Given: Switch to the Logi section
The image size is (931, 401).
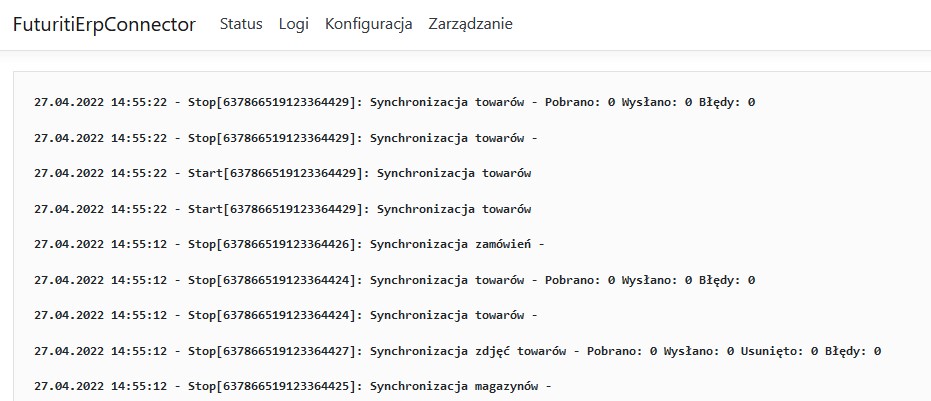Looking at the screenshot, I should (x=294, y=25).
